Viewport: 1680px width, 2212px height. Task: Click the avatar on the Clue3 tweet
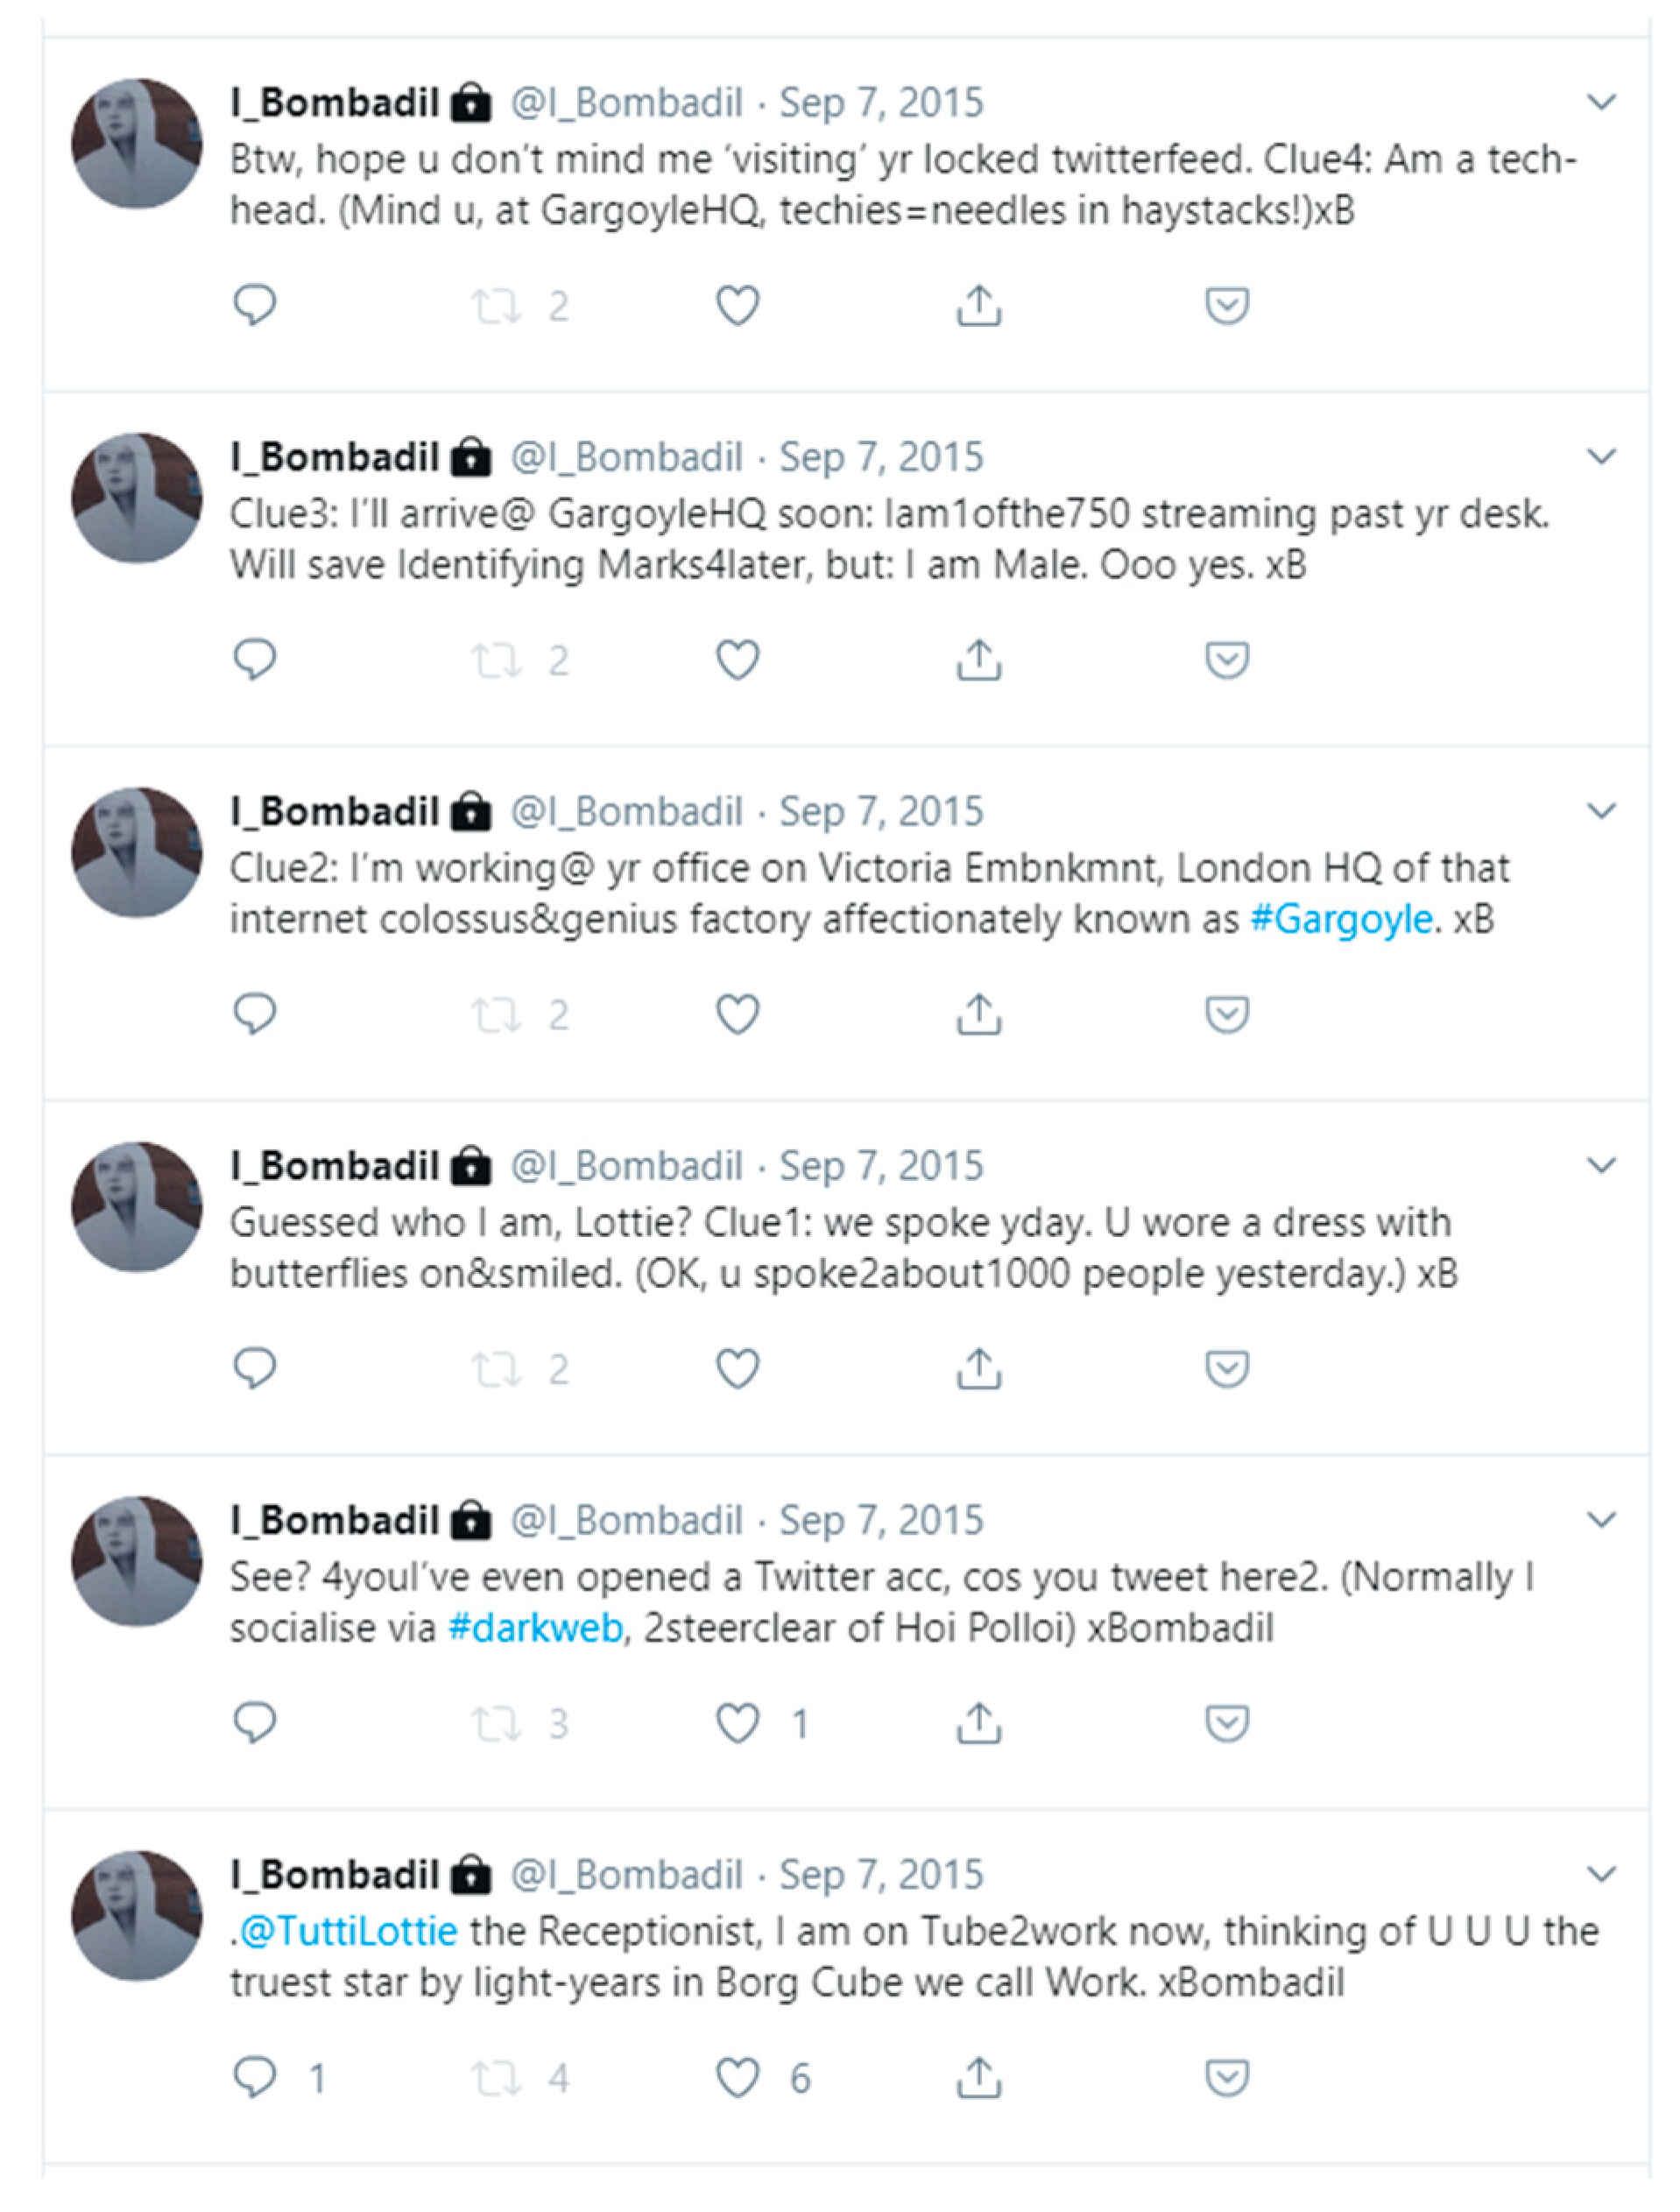click(137, 498)
